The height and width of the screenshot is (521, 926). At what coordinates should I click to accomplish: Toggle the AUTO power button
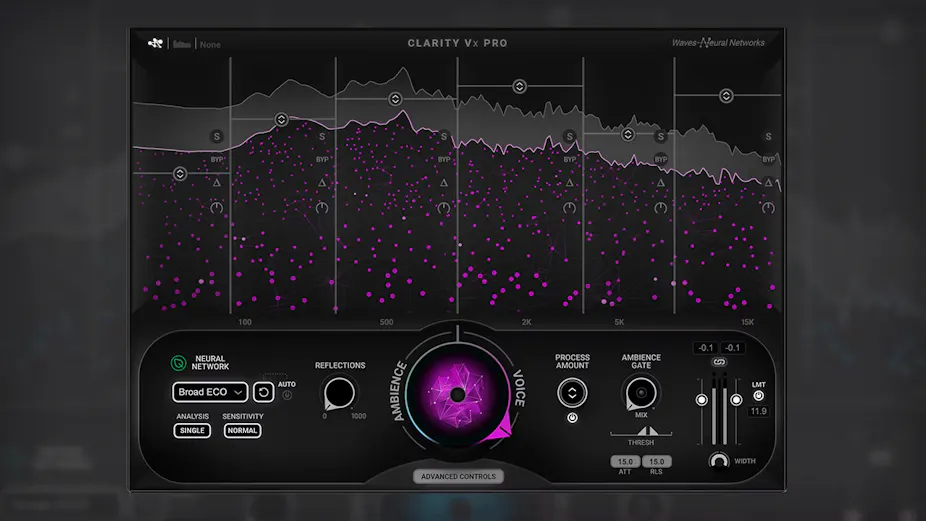point(287,395)
